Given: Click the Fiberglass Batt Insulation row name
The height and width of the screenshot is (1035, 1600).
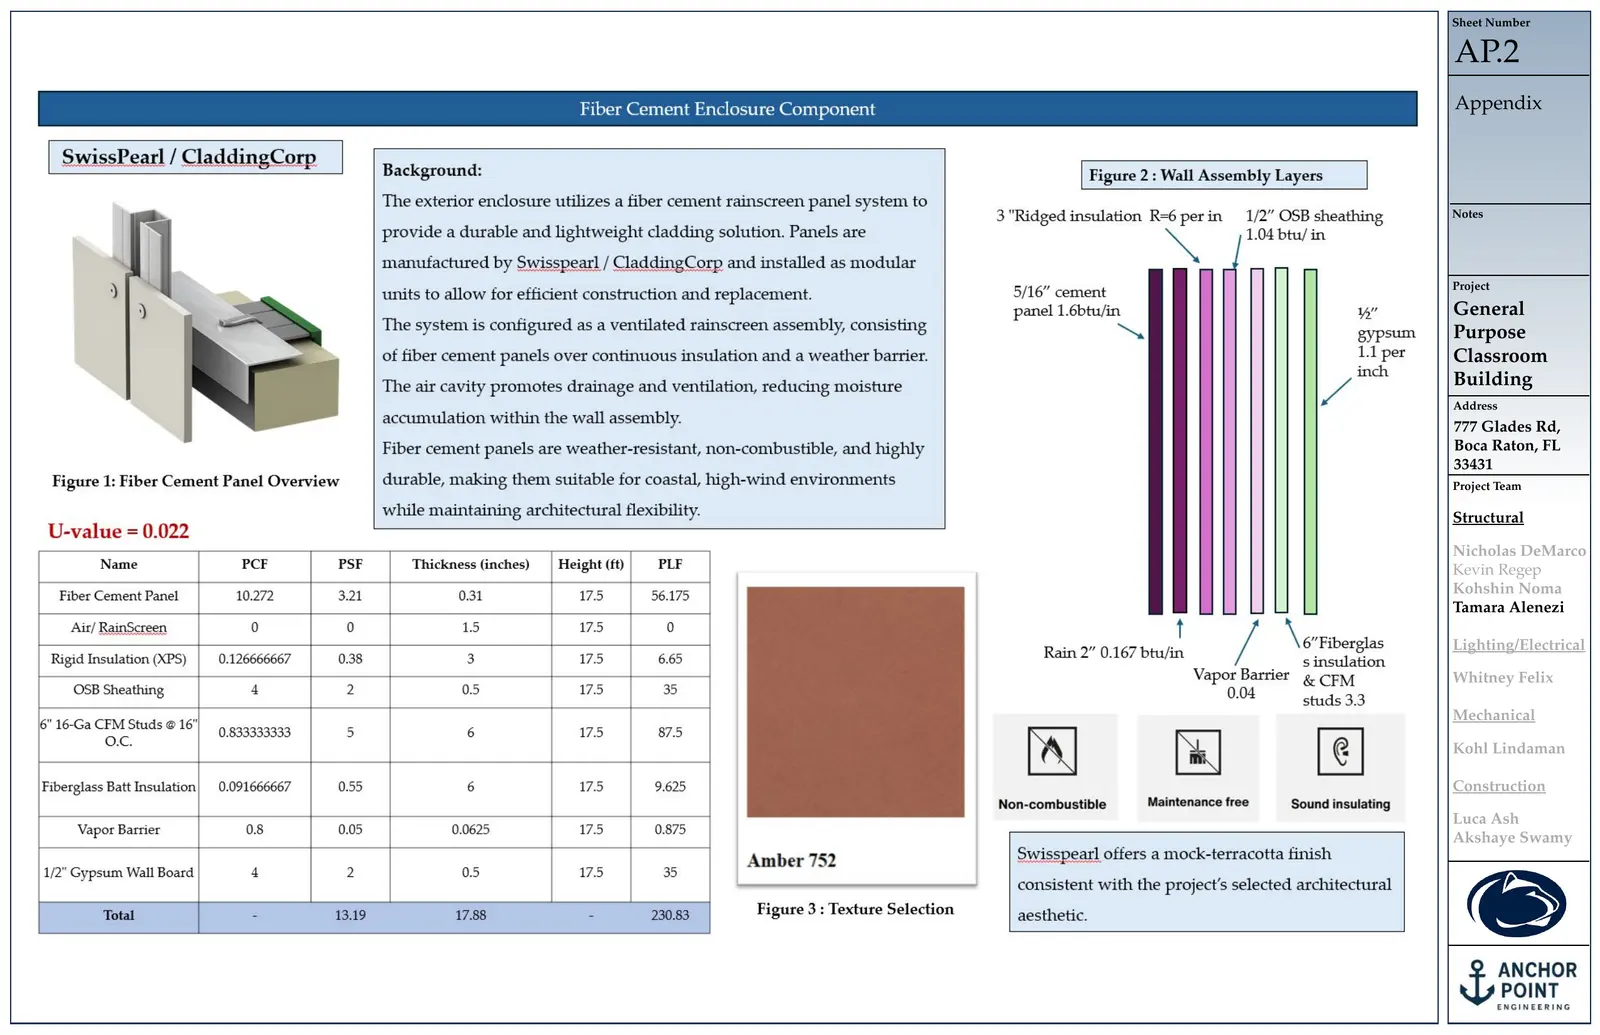Looking at the screenshot, I should point(118,787).
